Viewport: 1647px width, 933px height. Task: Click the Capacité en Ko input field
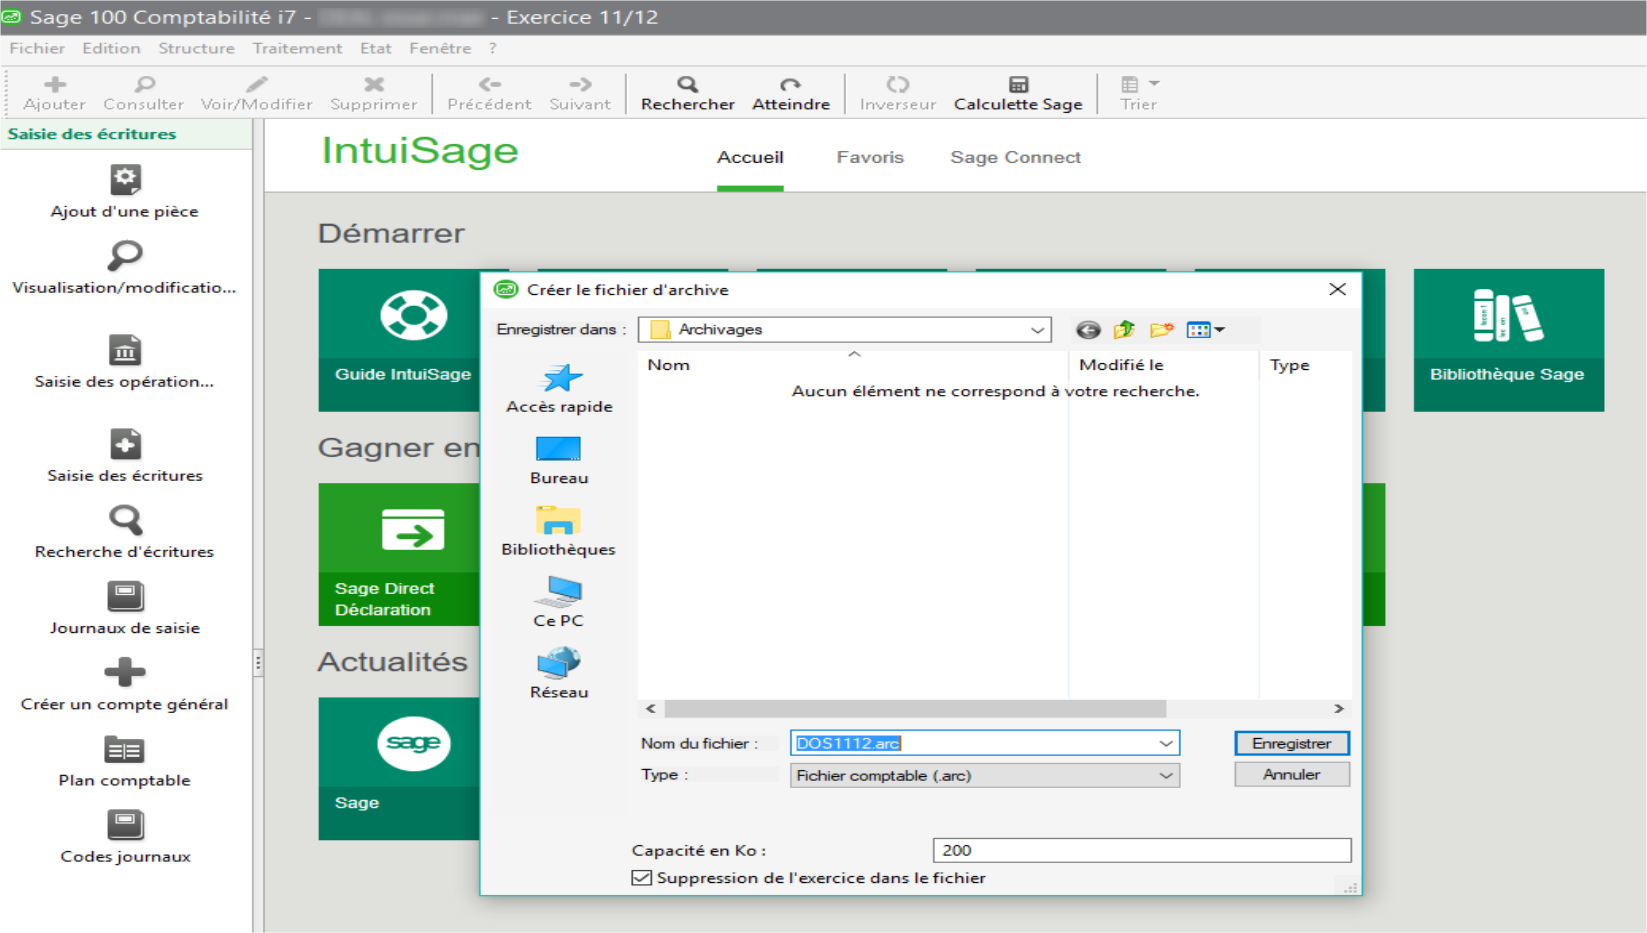(x=1141, y=850)
